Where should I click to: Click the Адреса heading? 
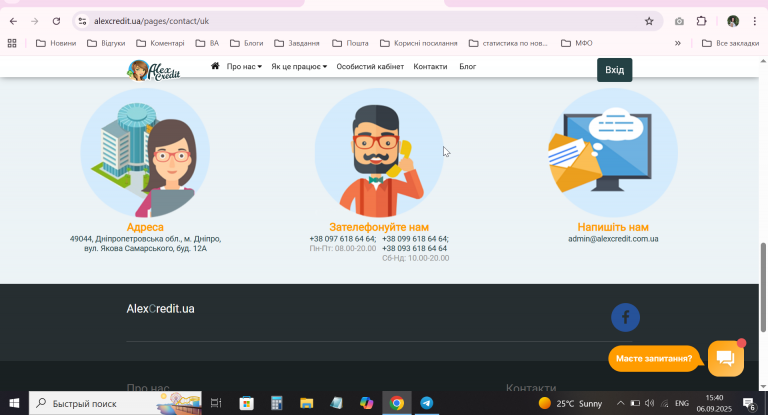145,227
